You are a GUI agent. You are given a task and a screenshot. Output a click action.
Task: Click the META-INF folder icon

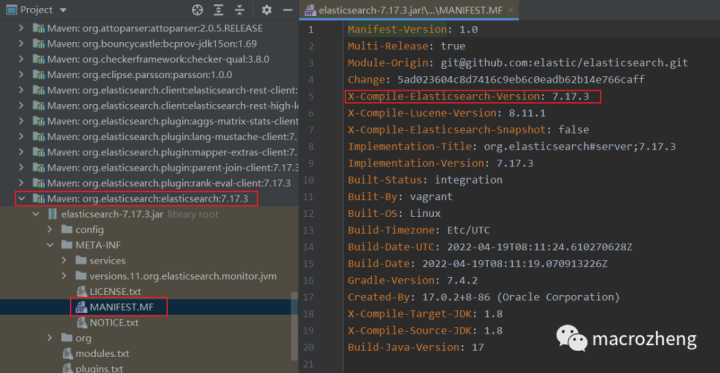(67, 245)
